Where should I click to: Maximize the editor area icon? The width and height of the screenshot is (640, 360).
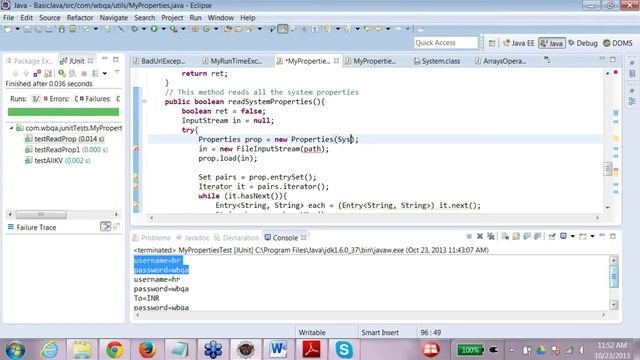613,60
